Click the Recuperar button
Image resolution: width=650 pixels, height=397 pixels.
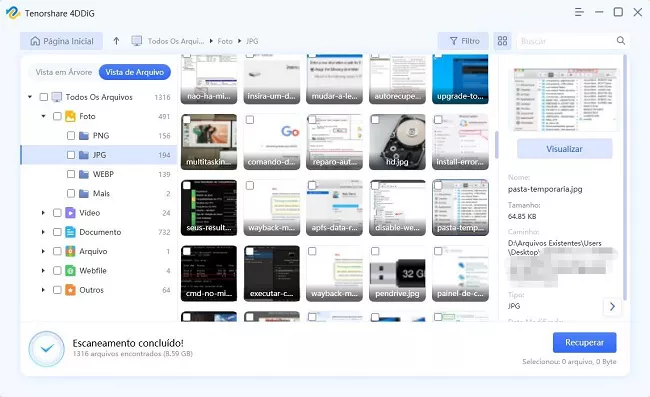click(585, 343)
